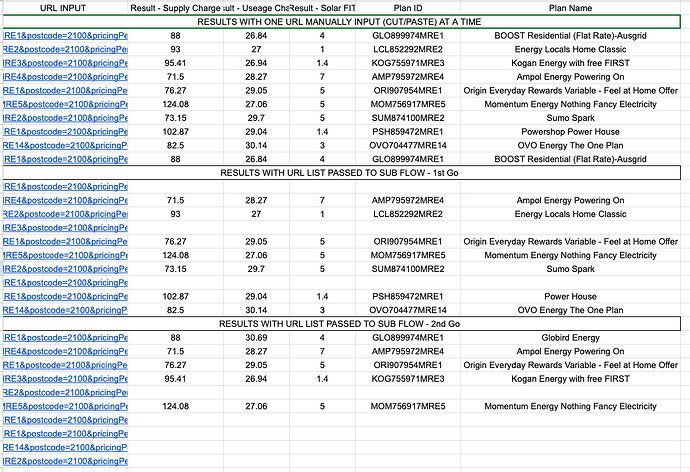
Task: Select Plan ID OVO704477MRE14 in manual section
Action: pos(408,145)
